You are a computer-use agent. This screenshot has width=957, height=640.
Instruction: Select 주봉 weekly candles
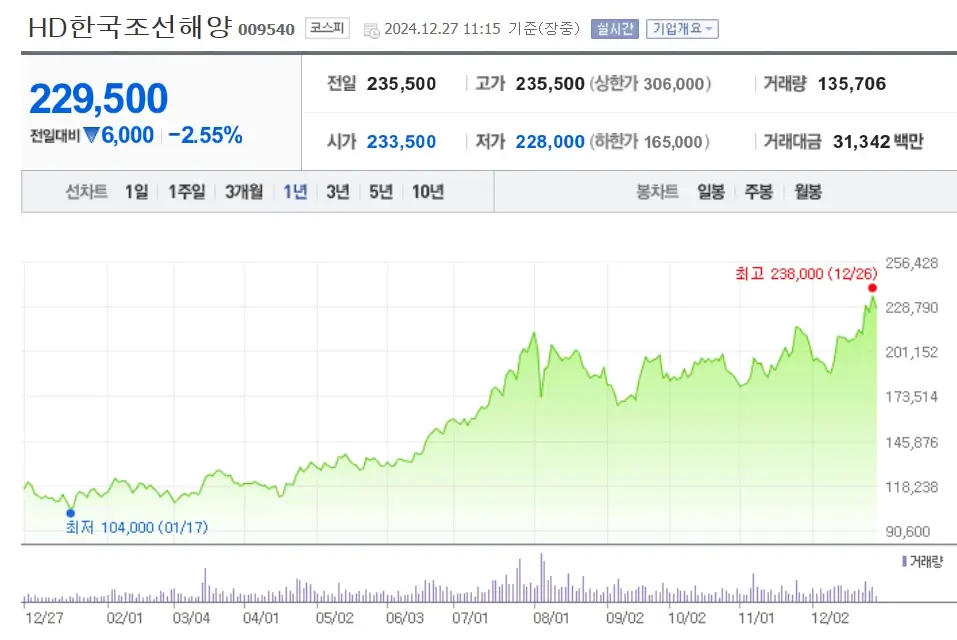coord(758,189)
